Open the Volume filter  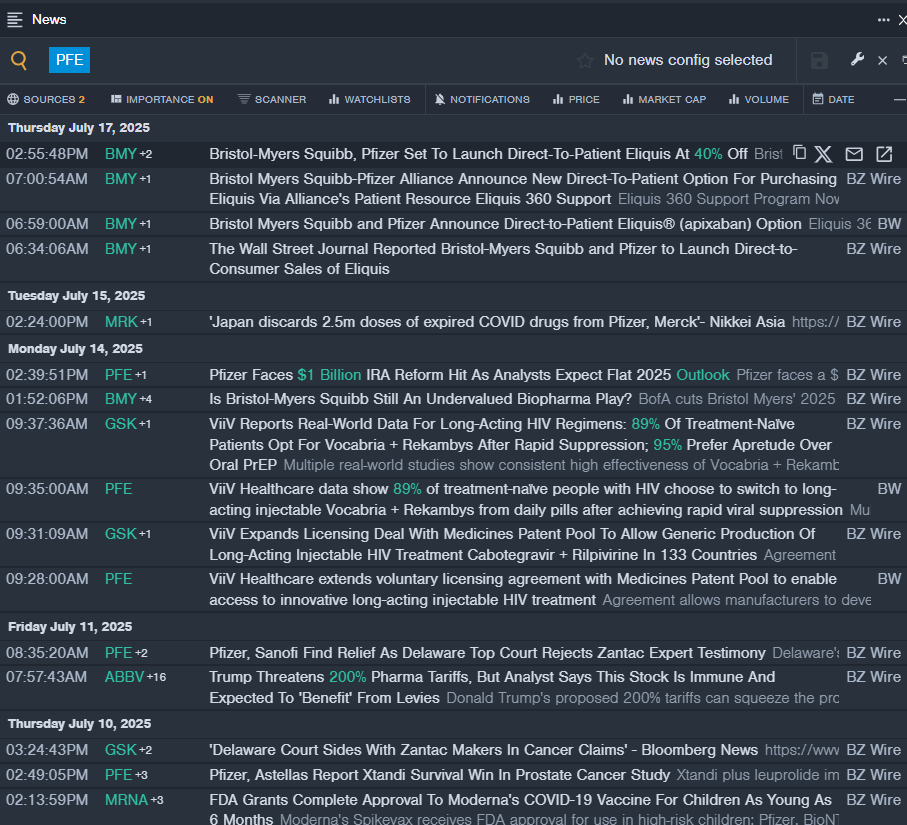click(x=759, y=100)
